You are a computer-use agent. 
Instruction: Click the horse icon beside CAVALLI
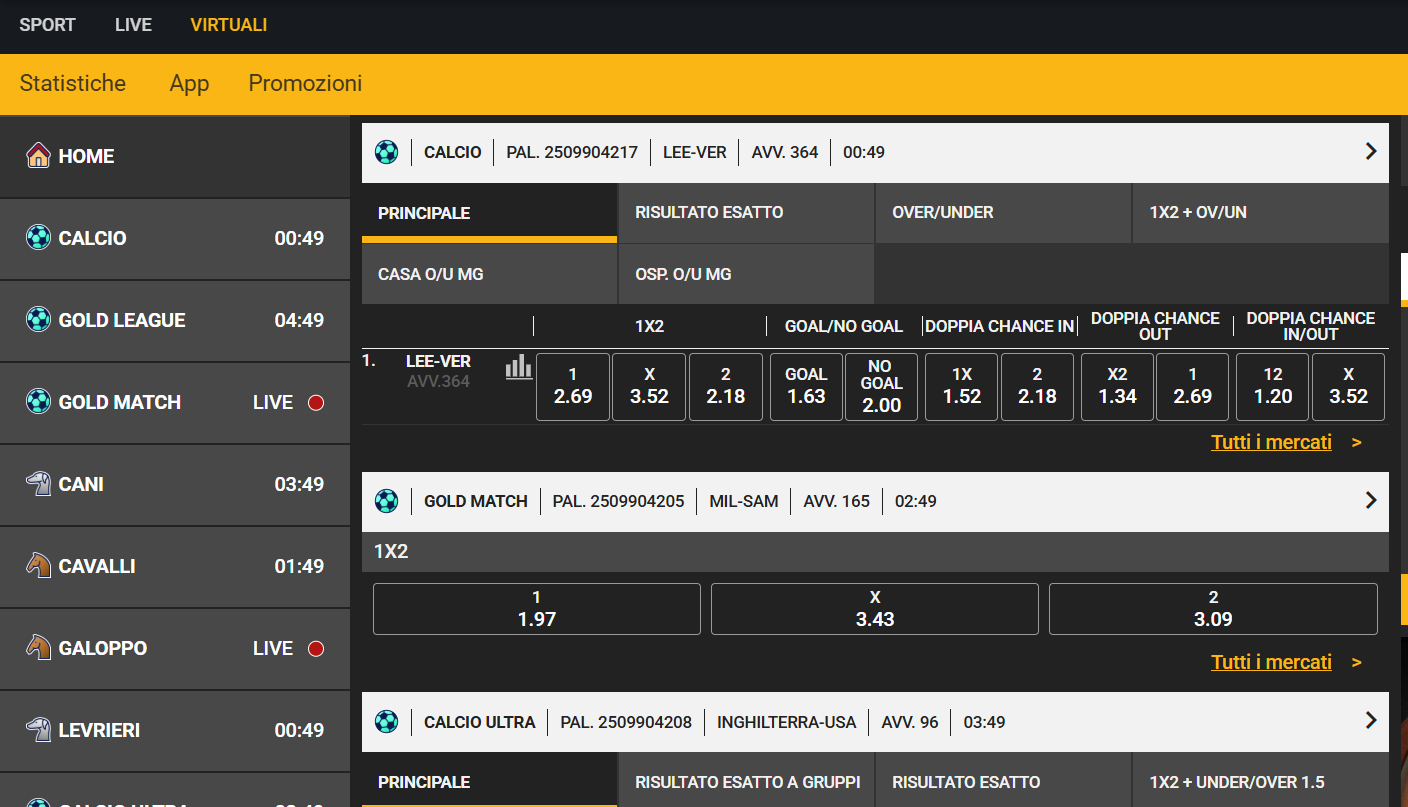pos(38,566)
